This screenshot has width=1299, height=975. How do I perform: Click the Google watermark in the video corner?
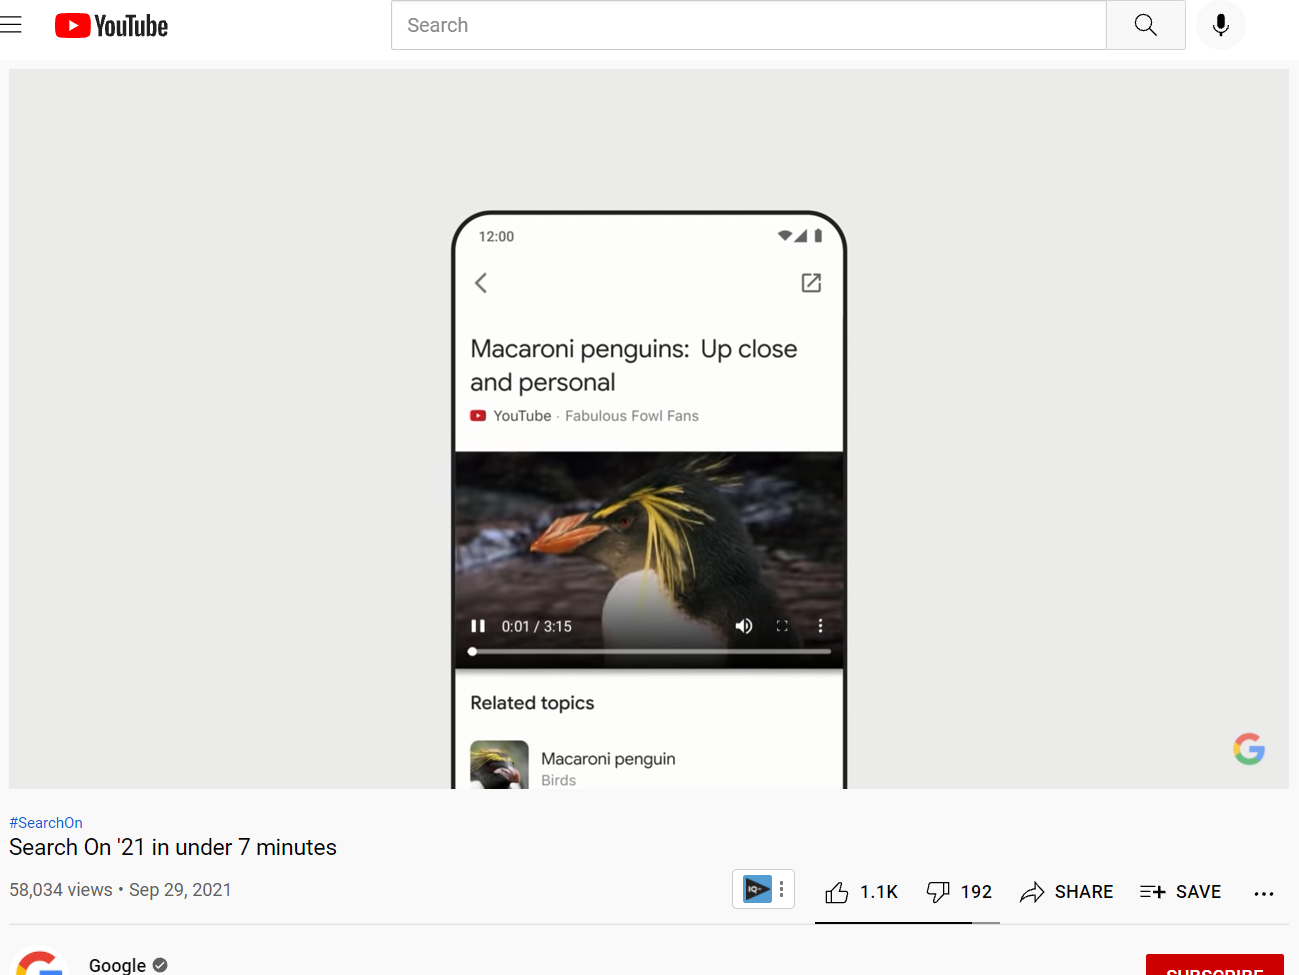[x=1248, y=748]
